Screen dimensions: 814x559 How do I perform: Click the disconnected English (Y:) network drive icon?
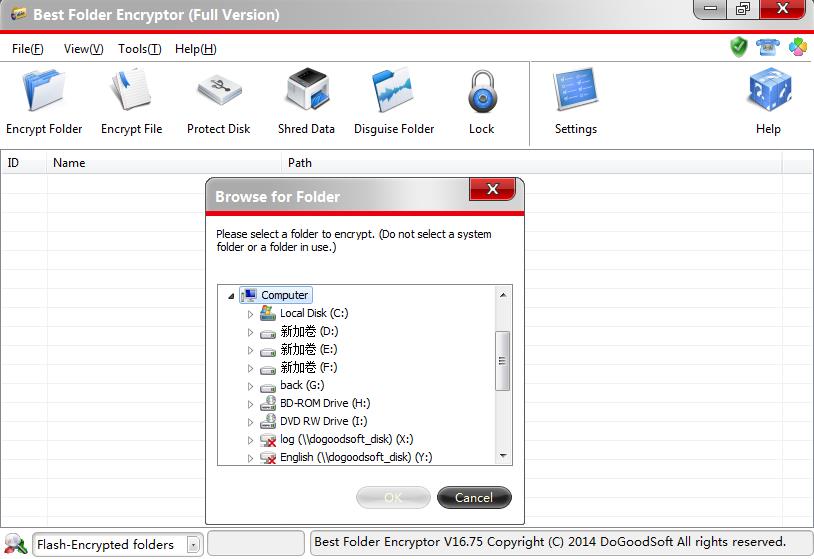tap(268, 457)
